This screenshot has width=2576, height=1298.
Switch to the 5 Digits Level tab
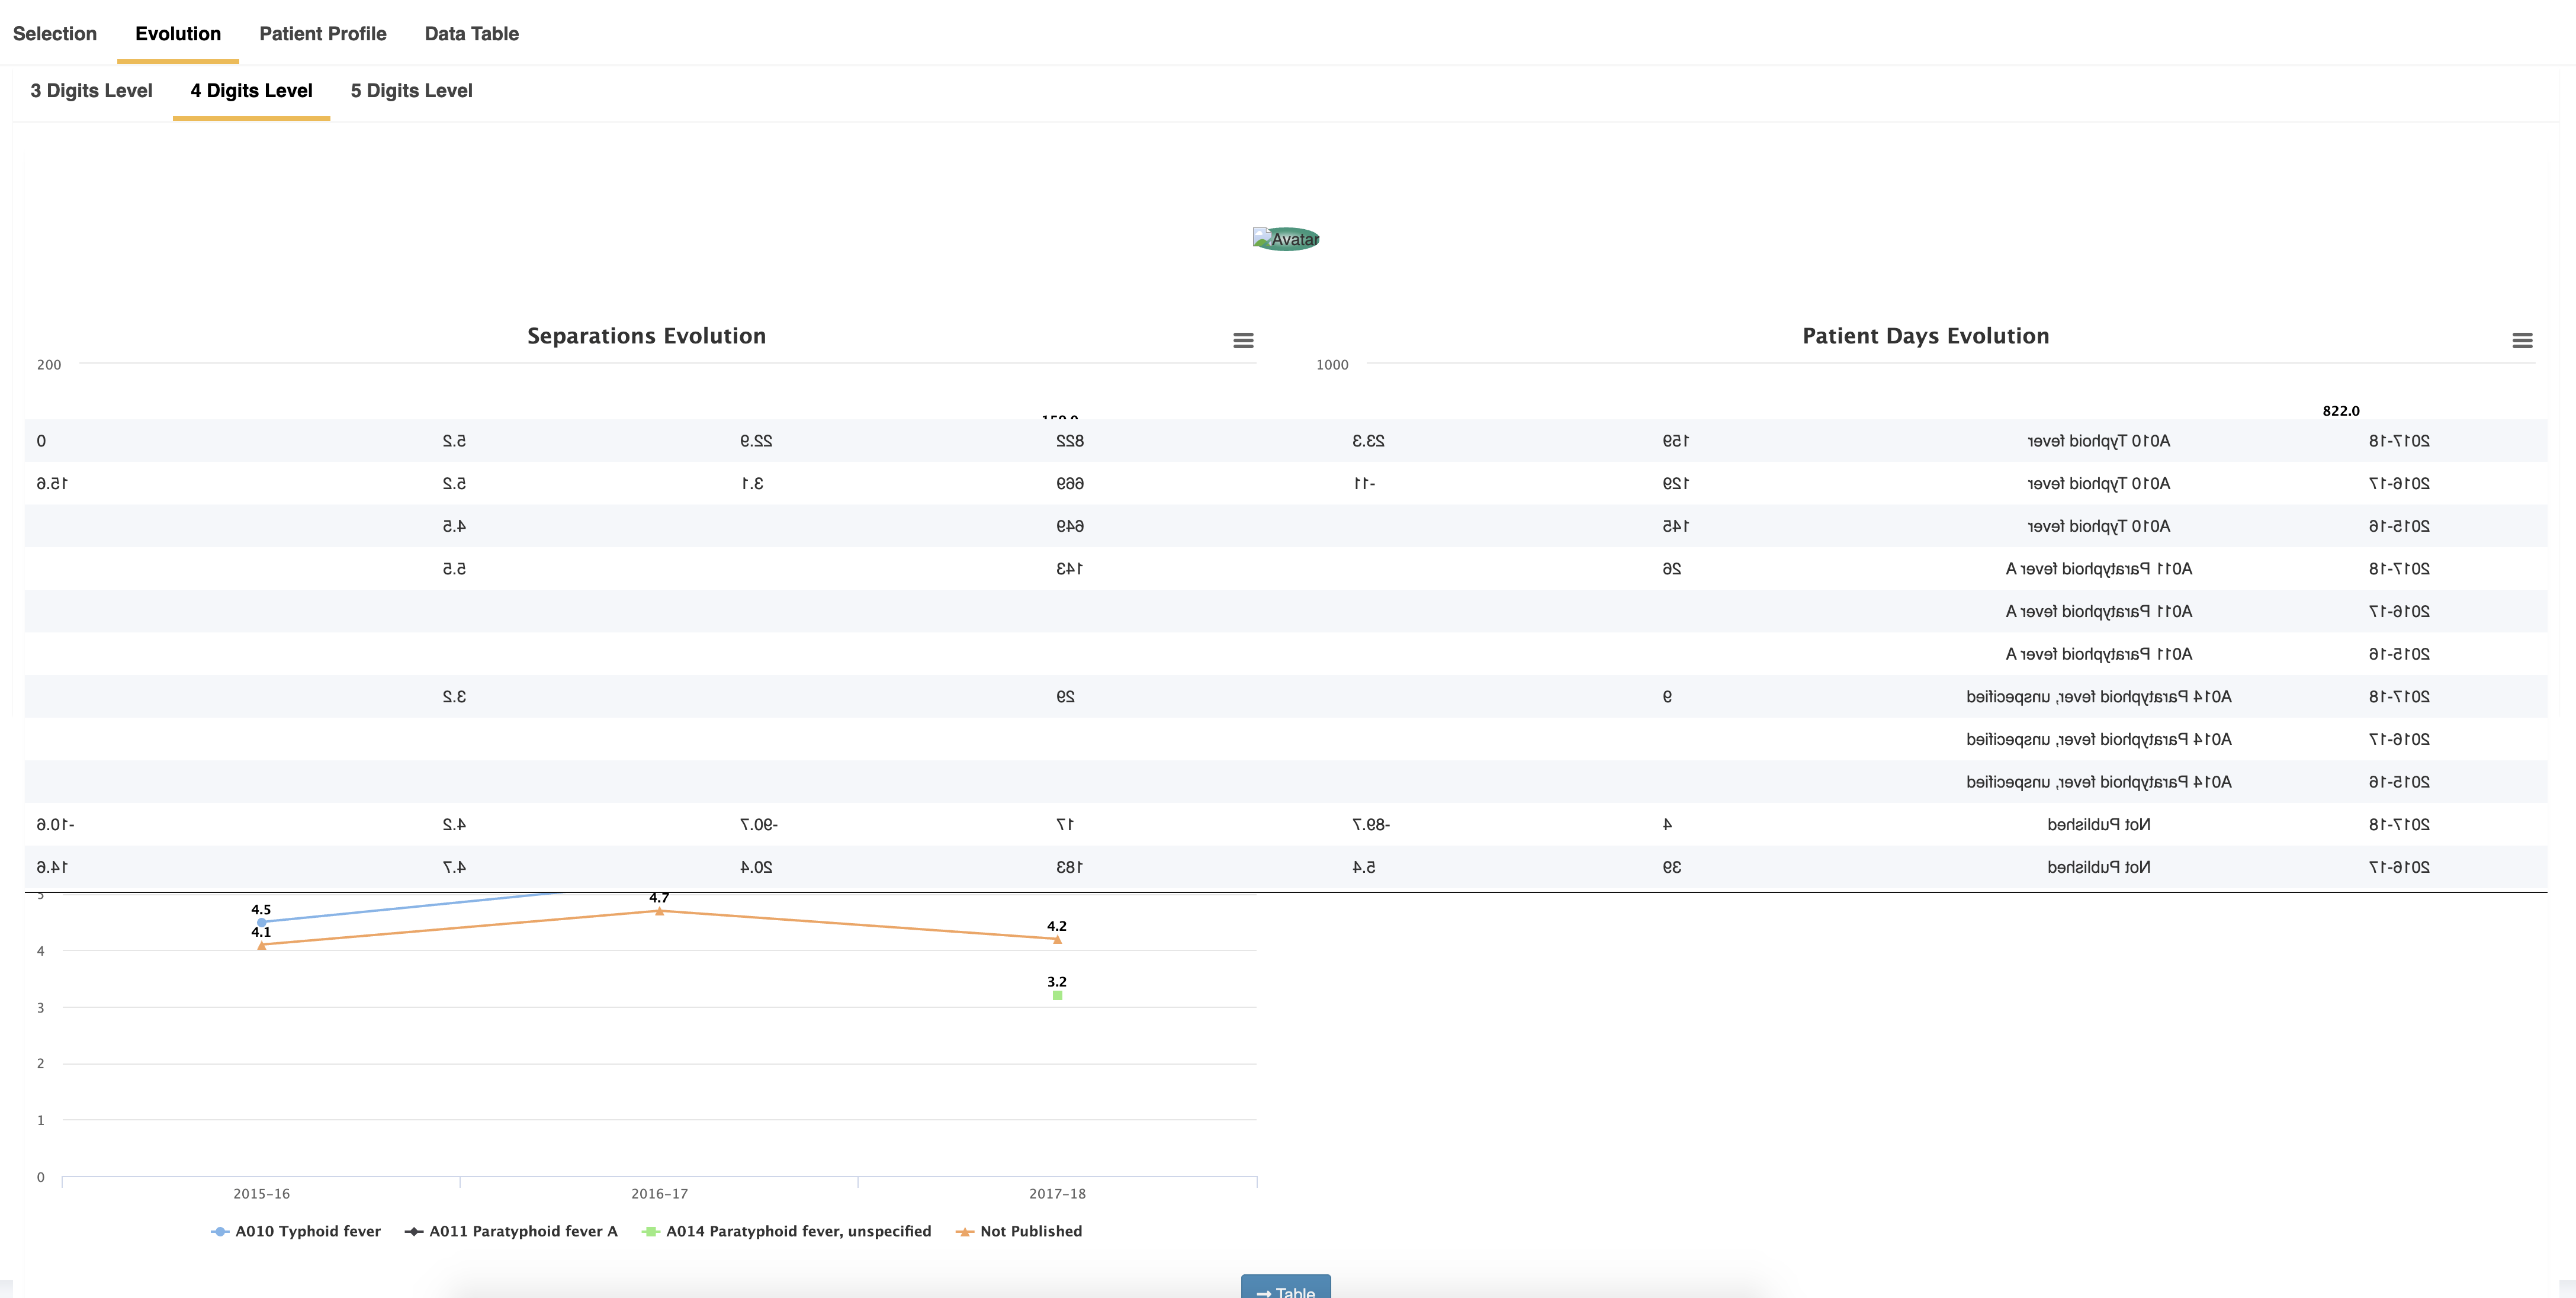[411, 90]
